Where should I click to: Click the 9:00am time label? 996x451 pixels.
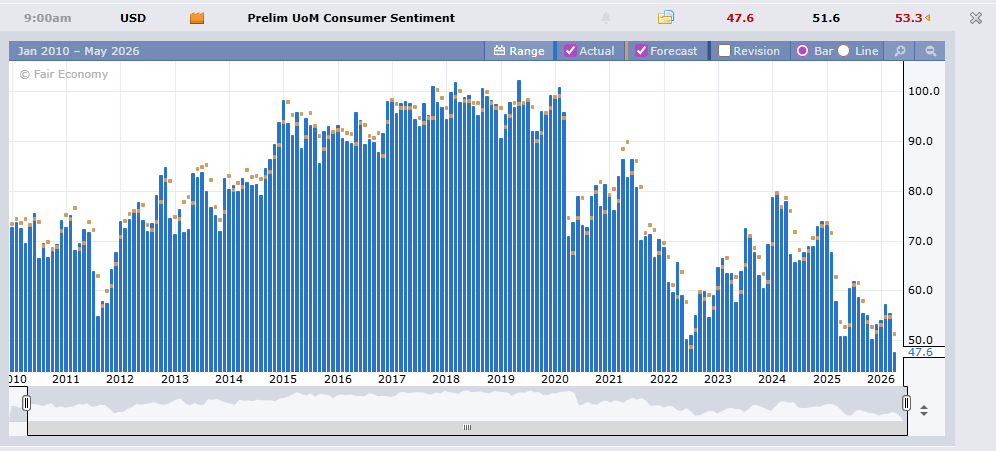point(48,18)
